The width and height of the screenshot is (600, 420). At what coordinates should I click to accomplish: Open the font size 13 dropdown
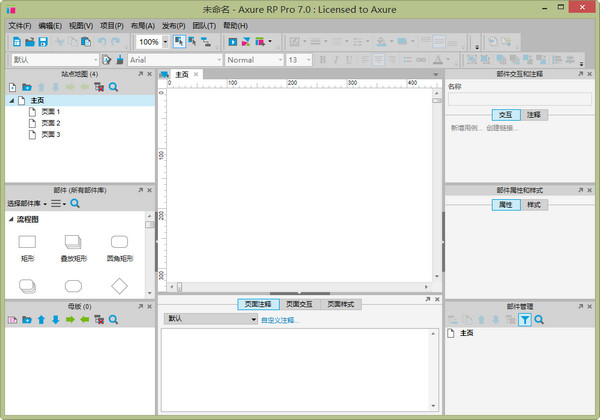click(308, 60)
